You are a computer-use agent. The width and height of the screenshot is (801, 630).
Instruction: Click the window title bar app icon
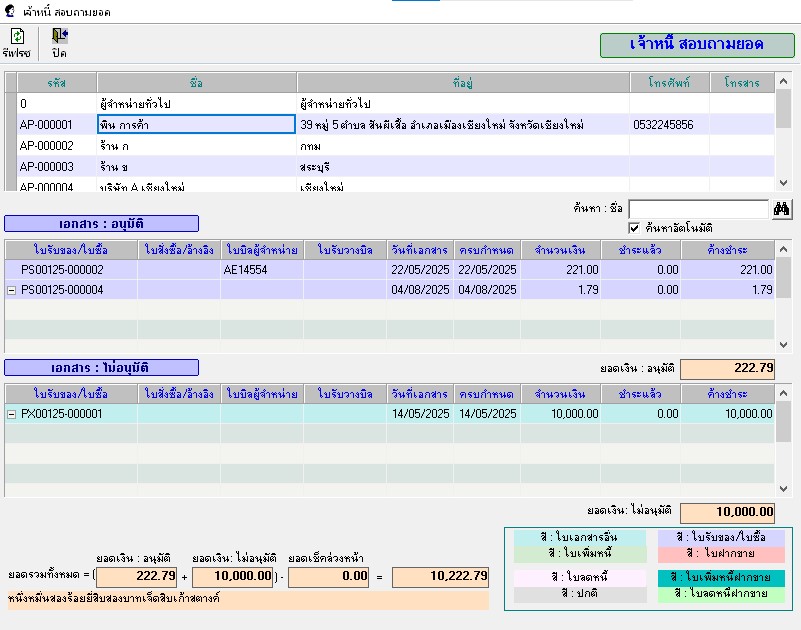(11, 11)
